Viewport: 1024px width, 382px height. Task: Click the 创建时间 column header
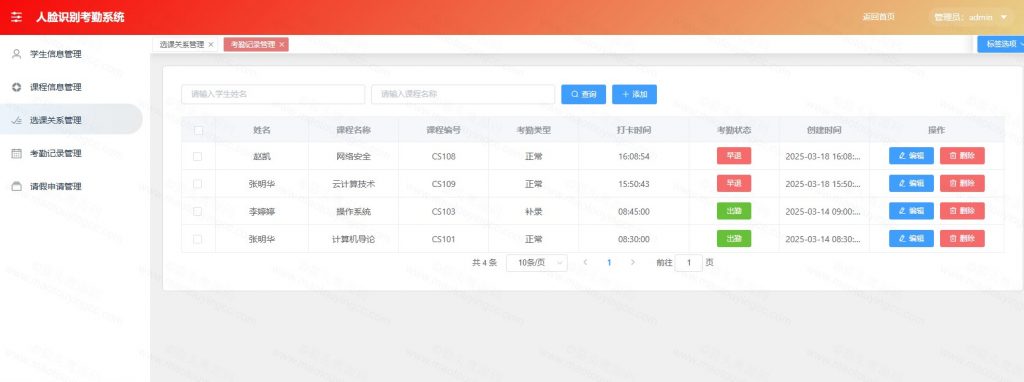click(x=824, y=131)
